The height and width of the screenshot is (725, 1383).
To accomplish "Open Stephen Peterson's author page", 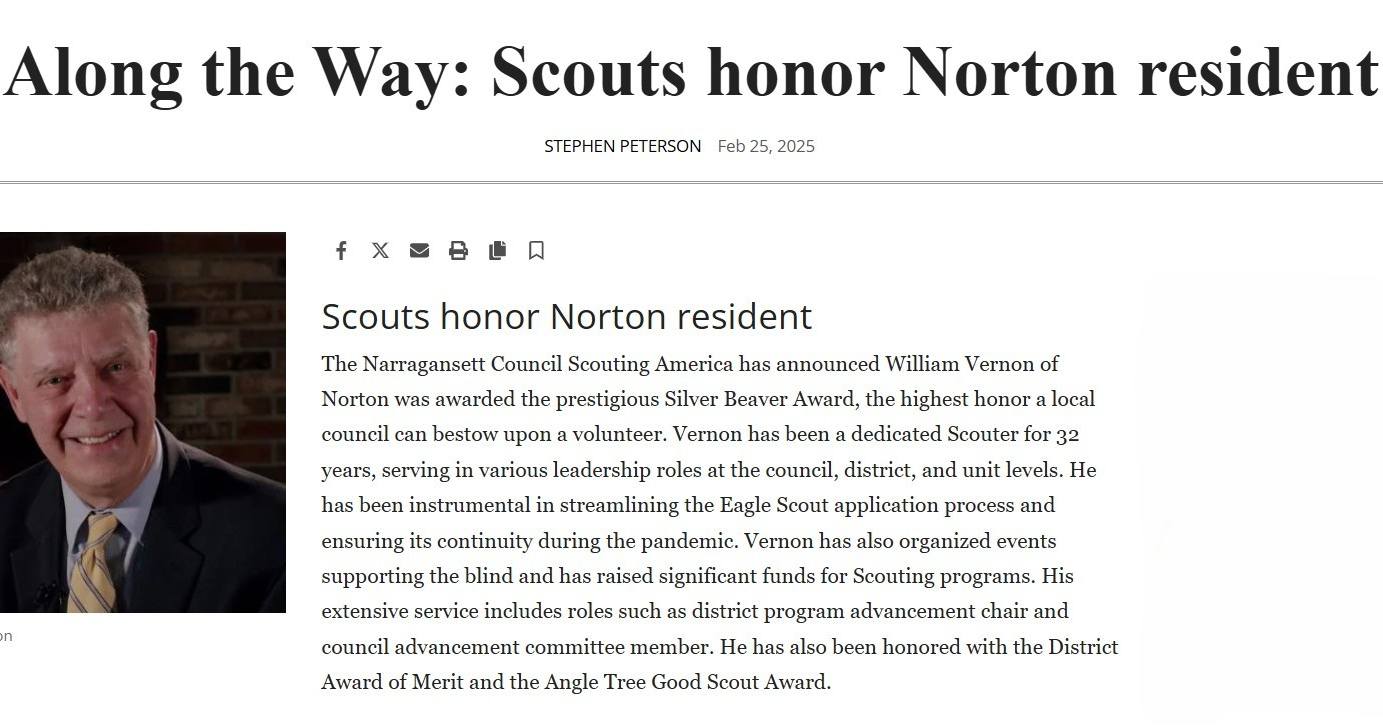I will coord(622,146).
